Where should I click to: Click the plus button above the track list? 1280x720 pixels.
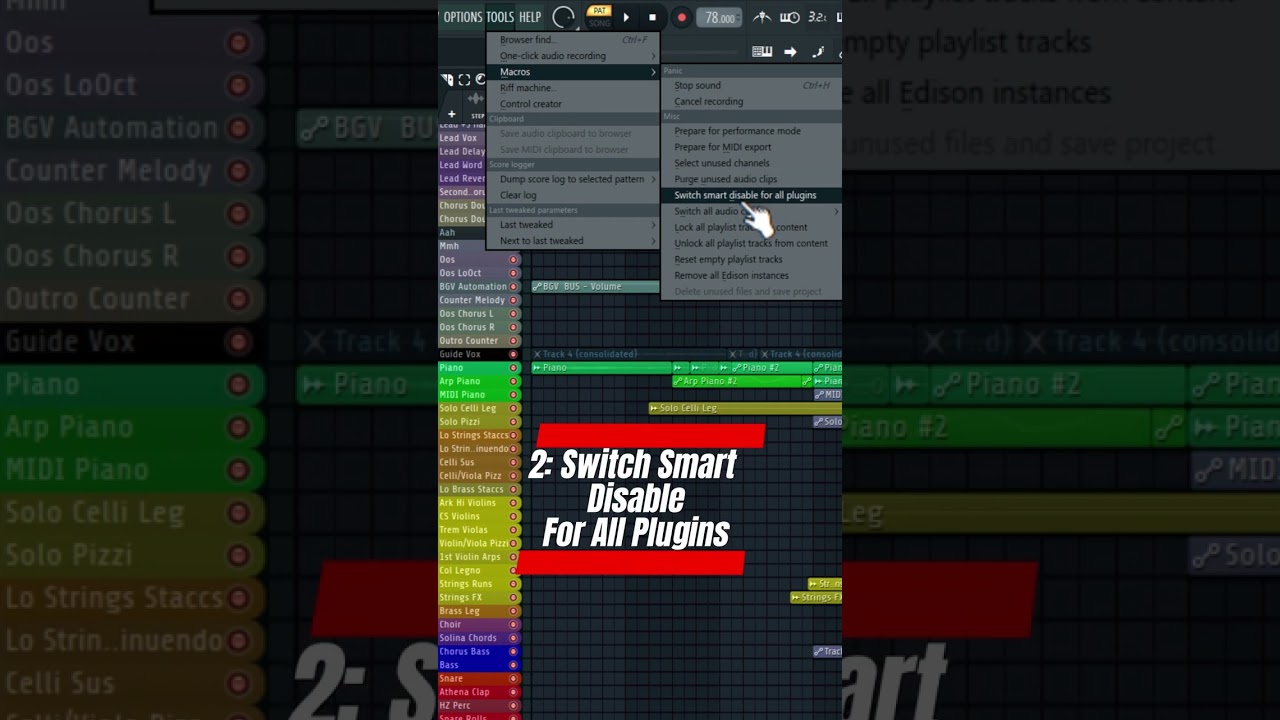coord(452,114)
